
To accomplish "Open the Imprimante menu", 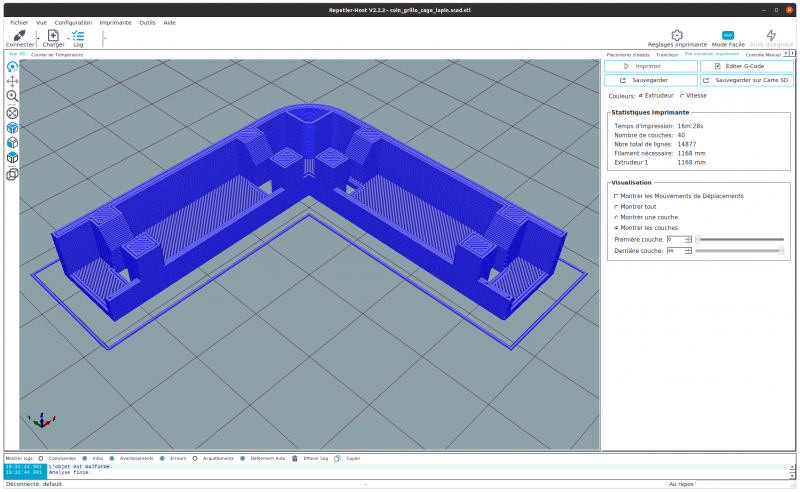I will coord(115,22).
